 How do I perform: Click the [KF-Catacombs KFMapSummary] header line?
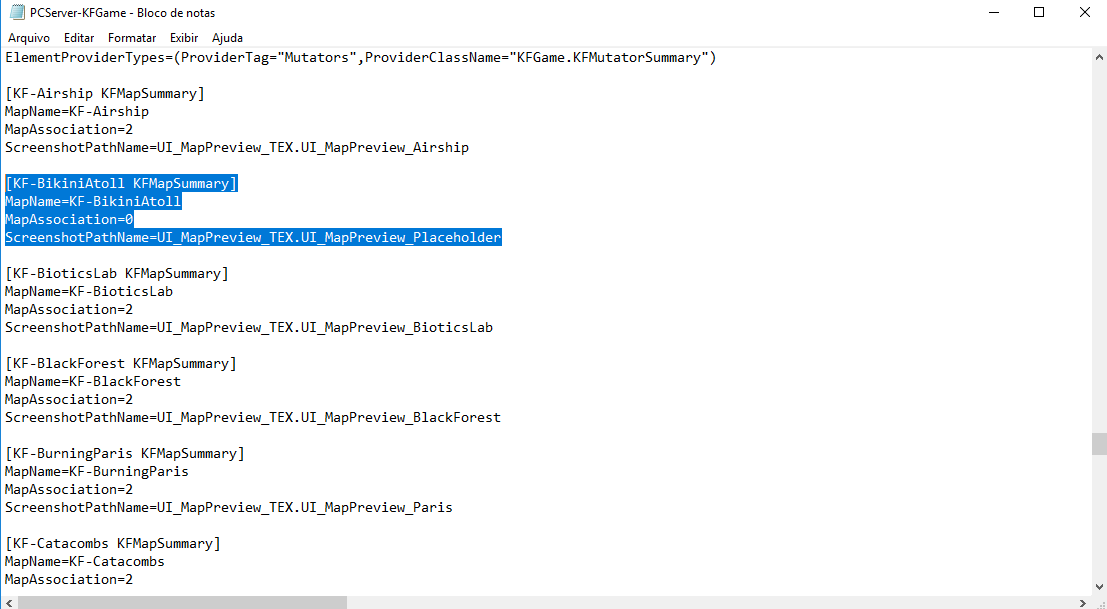pos(113,543)
